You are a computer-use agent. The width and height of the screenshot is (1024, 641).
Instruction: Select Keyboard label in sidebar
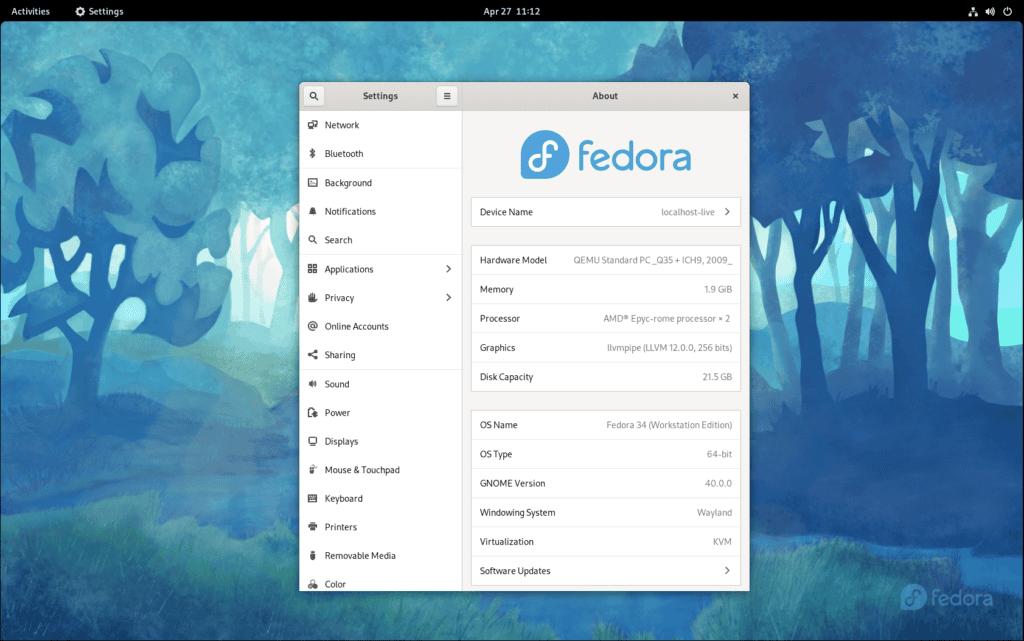tap(344, 498)
